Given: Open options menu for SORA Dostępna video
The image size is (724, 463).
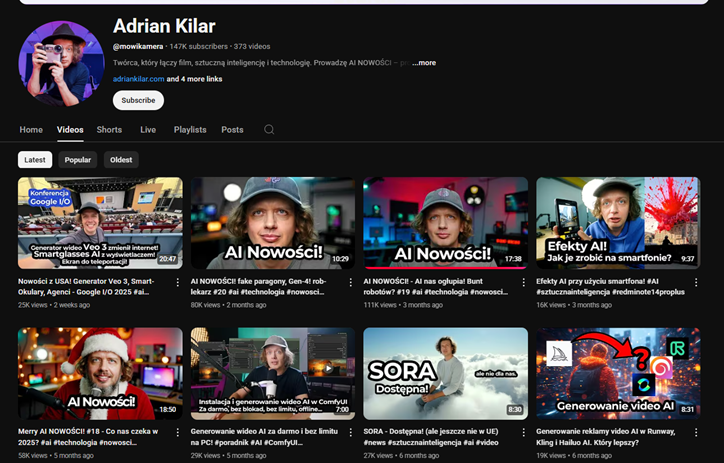Looking at the screenshot, I should 523,433.
